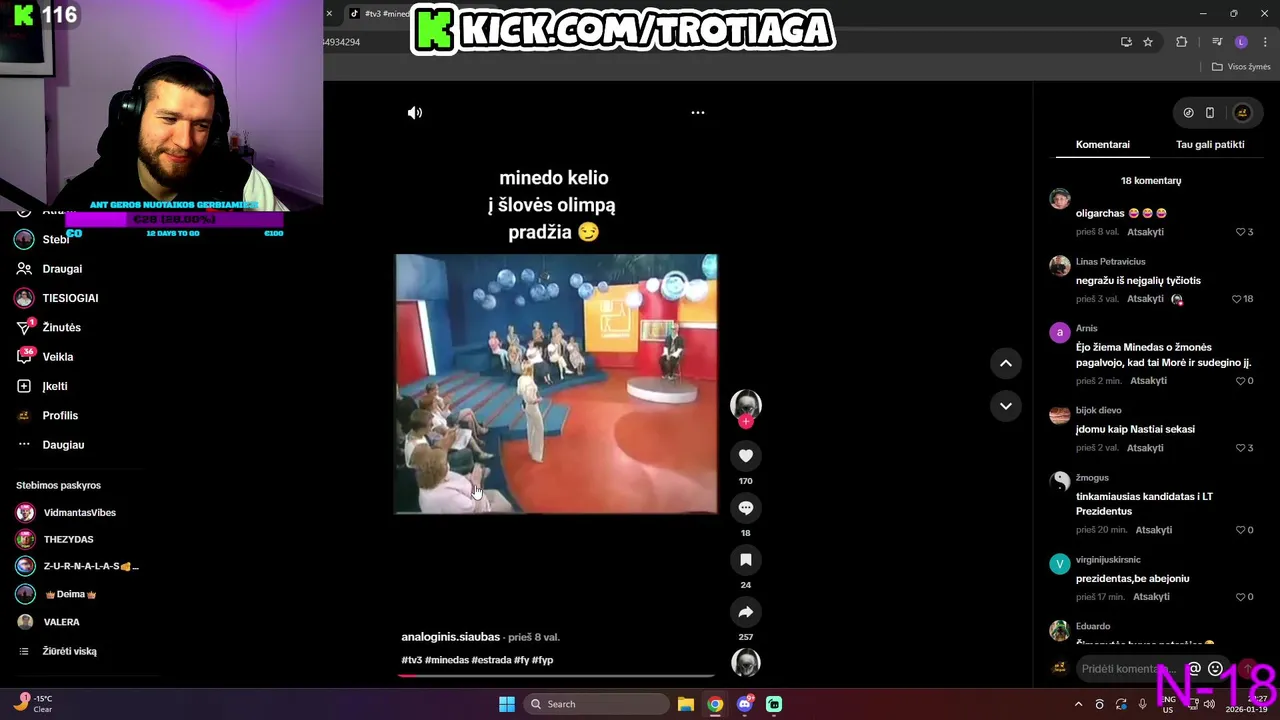The image size is (1280, 720).
Task: Switch to the Tau gali patikti tab
Action: coord(1210,144)
